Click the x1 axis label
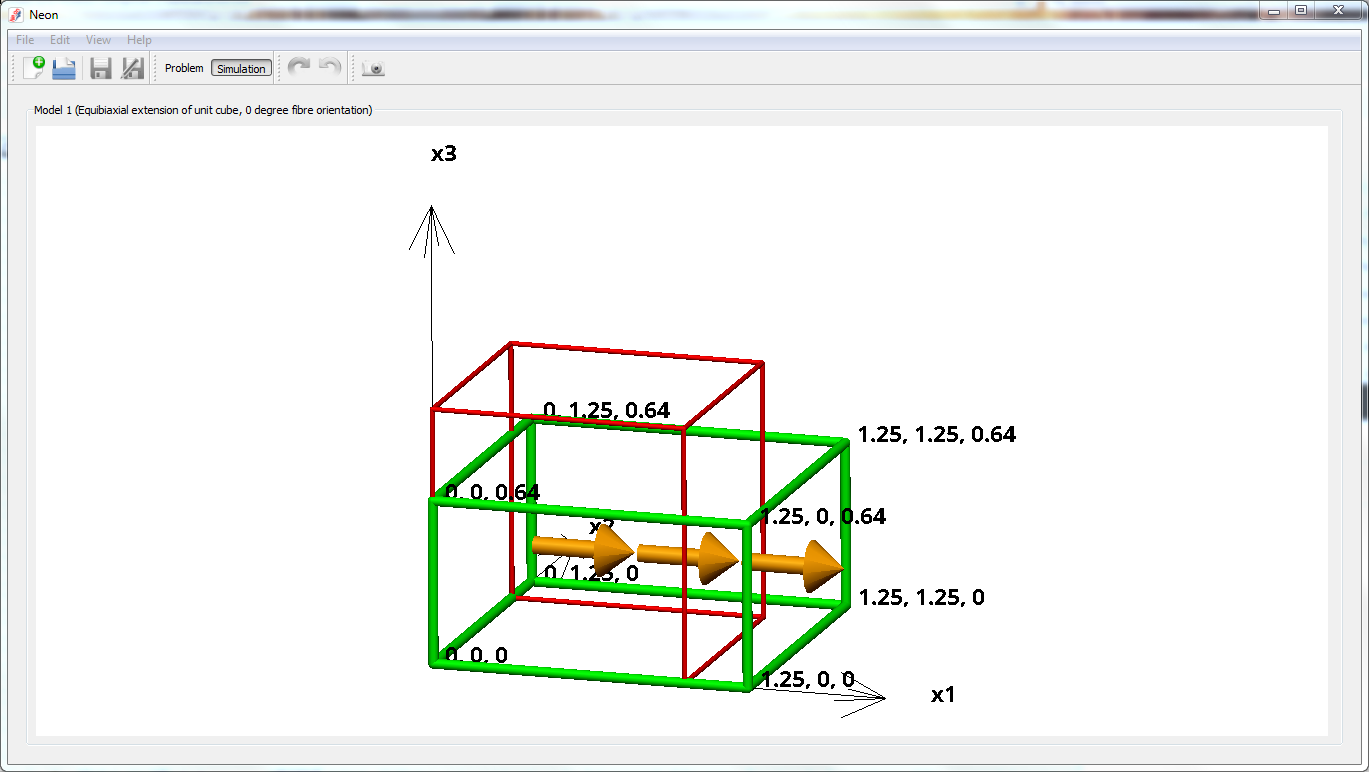 pyautogui.click(x=943, y=694)
